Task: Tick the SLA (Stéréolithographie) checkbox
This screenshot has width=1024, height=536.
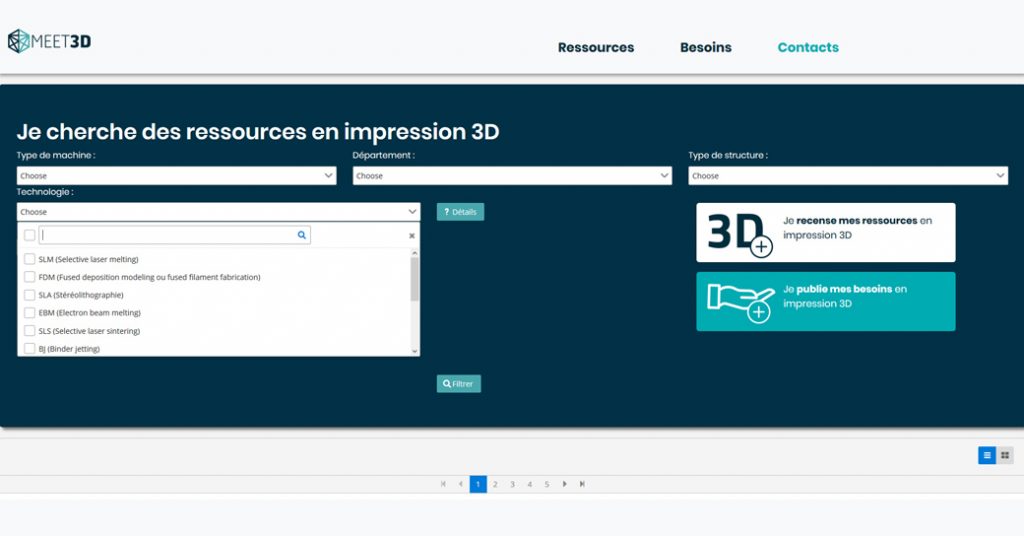Action: point(29,295)
